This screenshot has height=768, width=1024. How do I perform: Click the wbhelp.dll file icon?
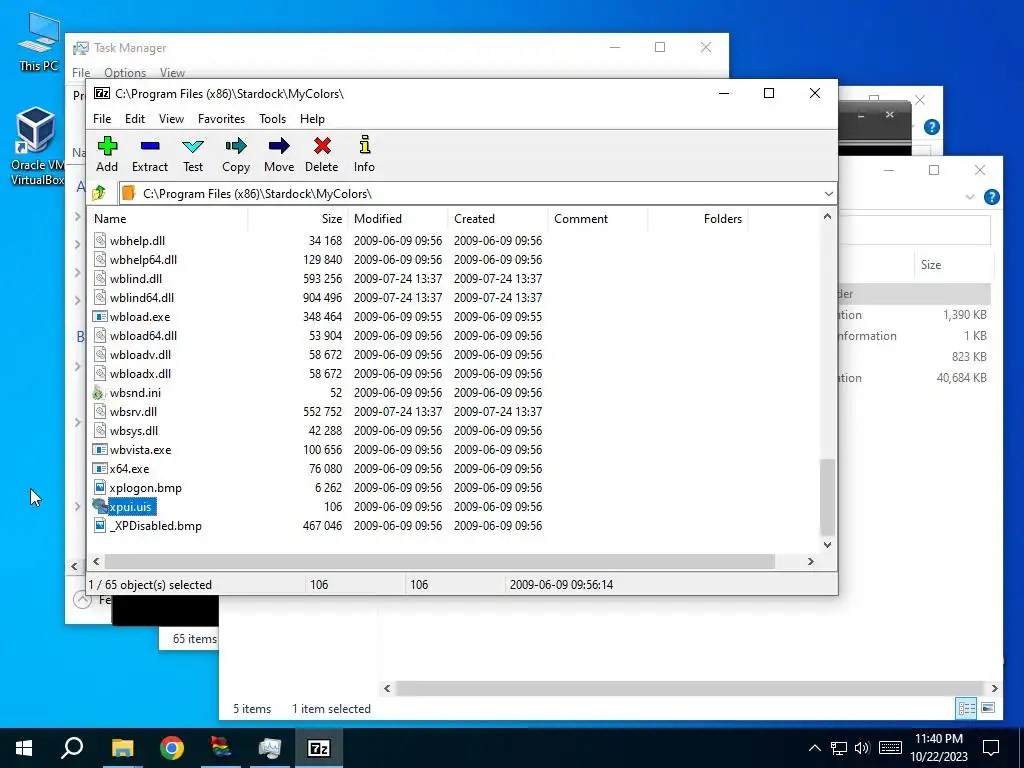99,240
